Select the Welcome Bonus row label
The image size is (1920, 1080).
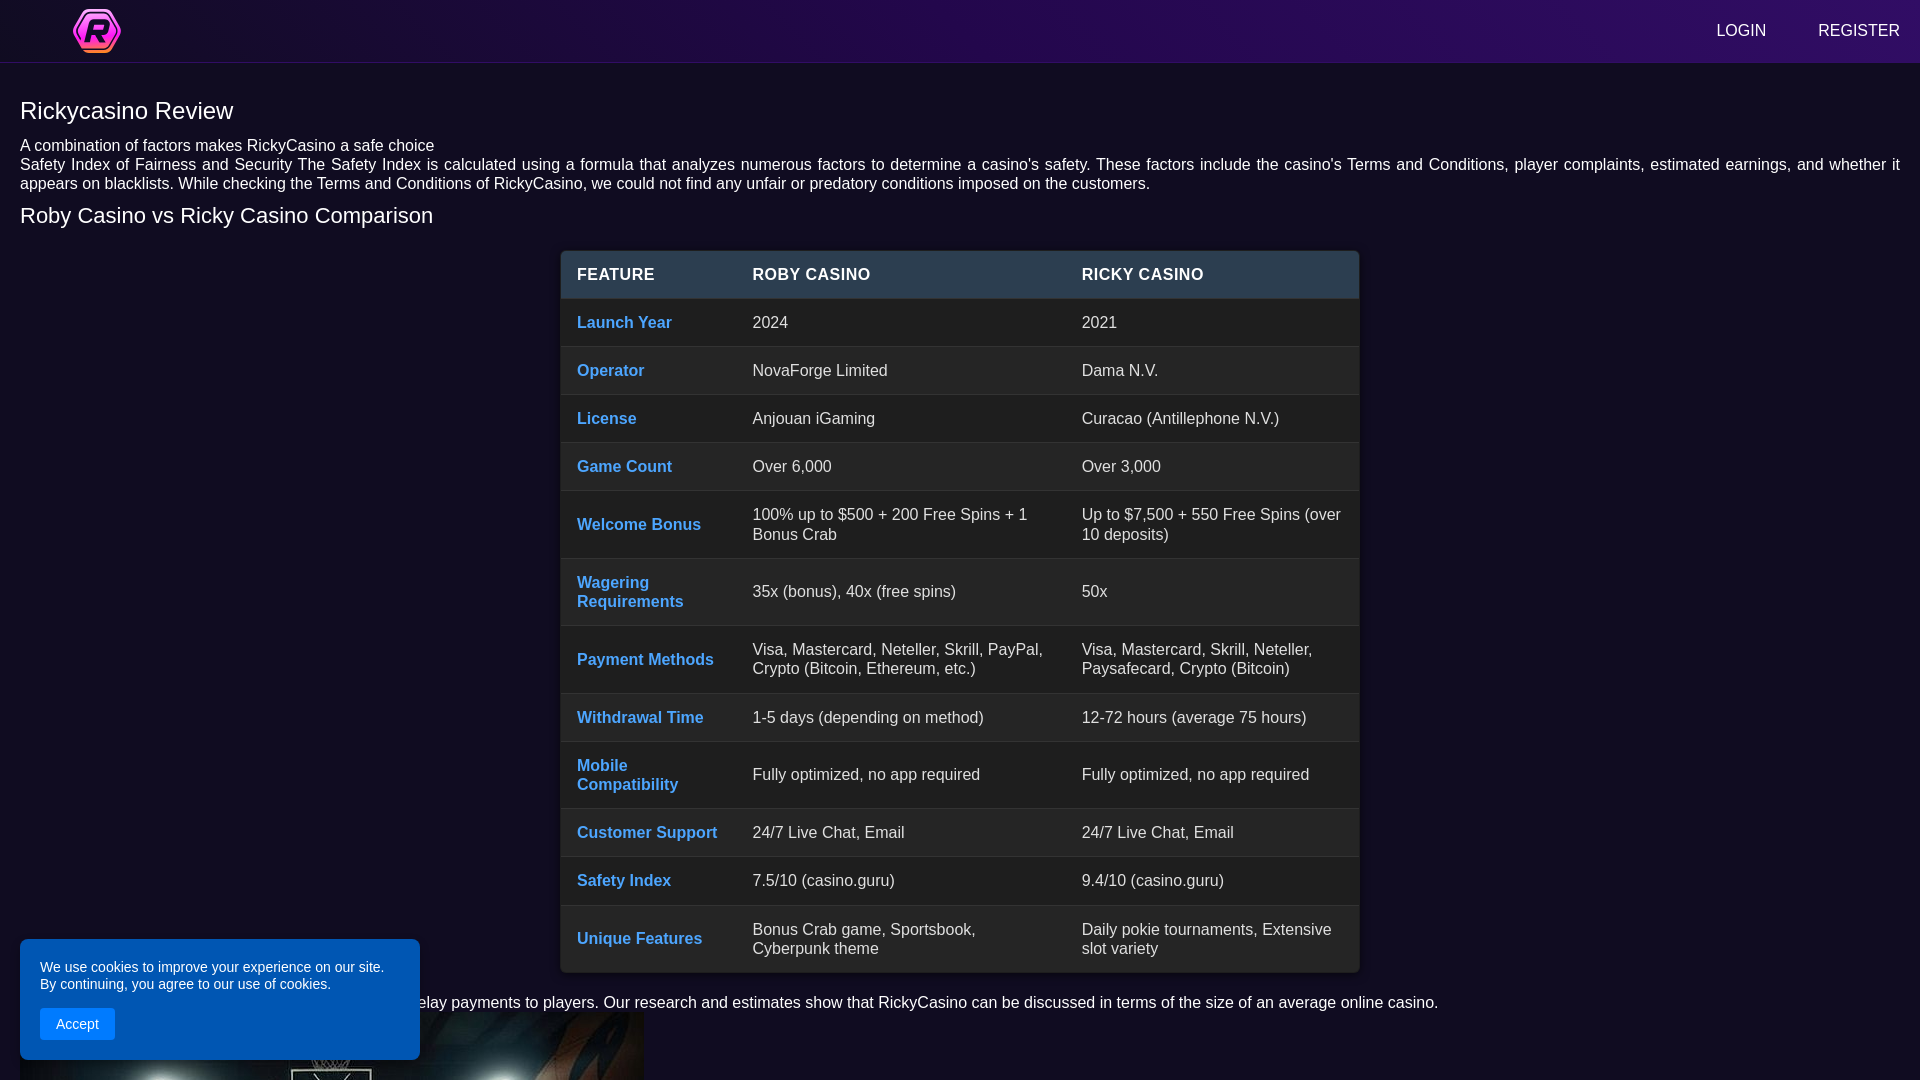click(x=638, y=525)
